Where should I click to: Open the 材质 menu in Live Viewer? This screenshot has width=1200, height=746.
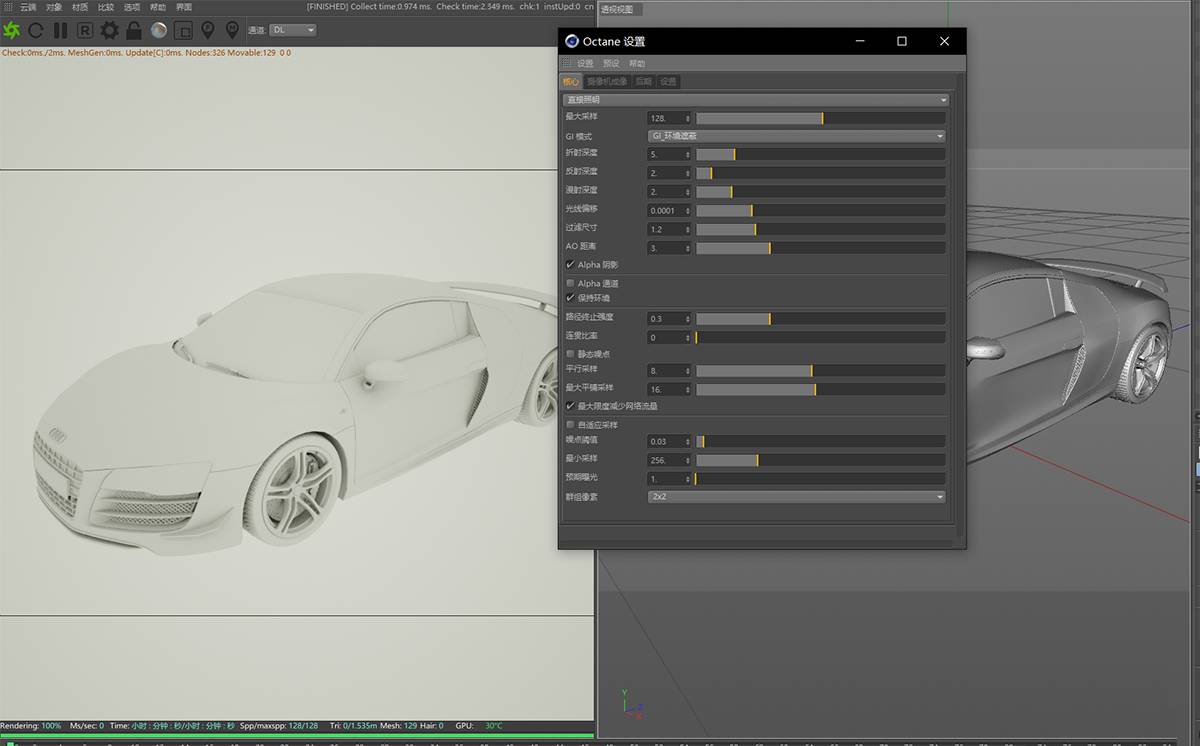[x=80, y=7]
